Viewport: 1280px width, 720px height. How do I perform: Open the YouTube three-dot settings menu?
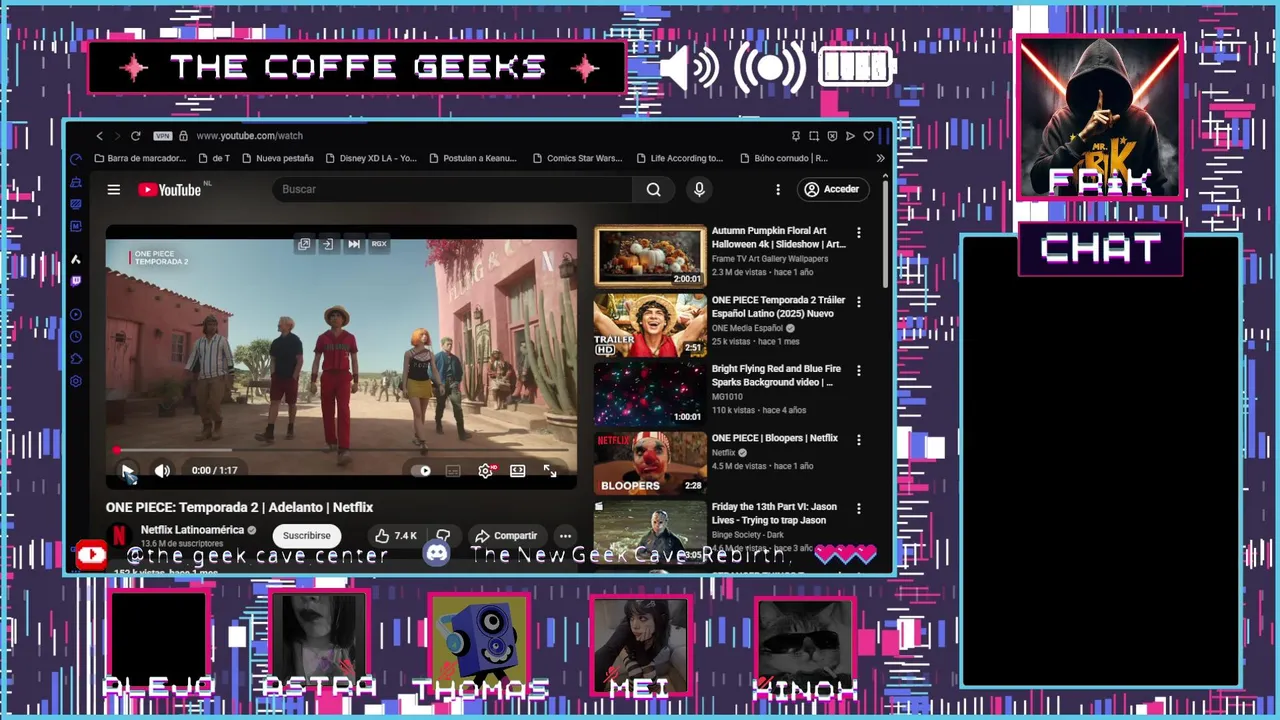pos(778,189)
